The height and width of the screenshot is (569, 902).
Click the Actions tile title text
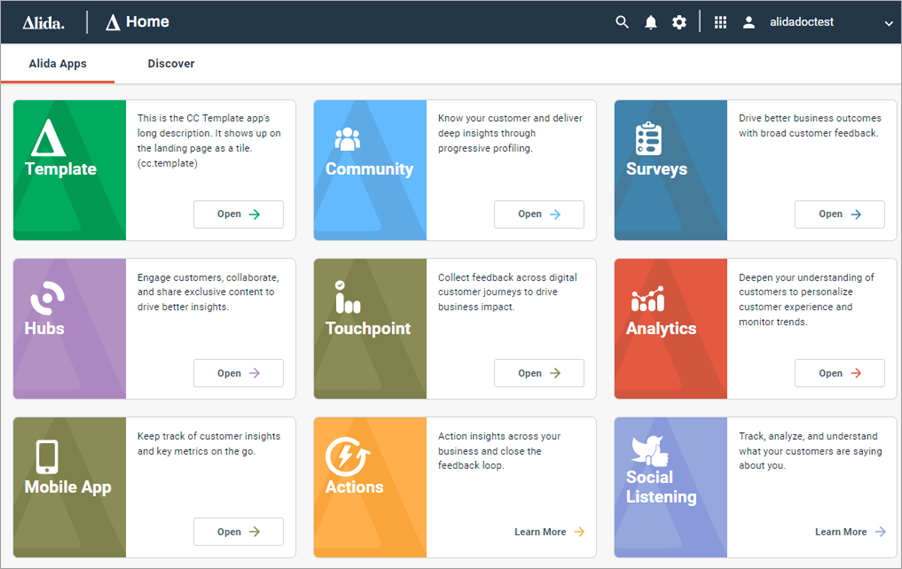[x=354, y=487]
